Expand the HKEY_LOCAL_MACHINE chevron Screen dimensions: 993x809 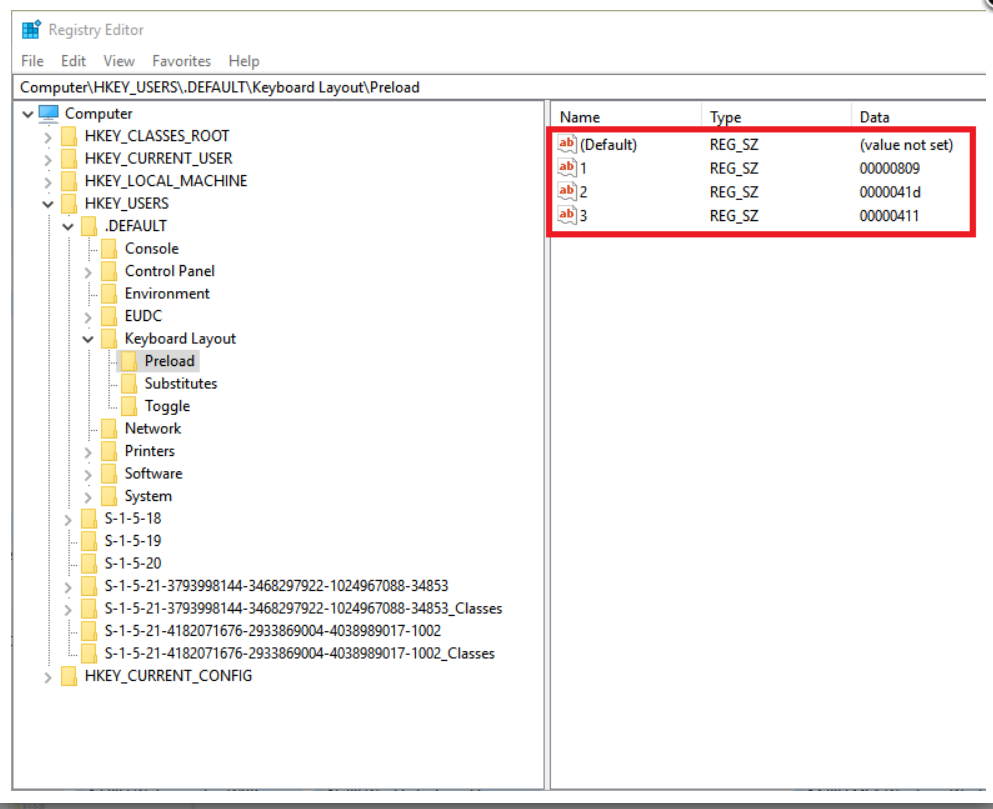click(x=48, y=182)
